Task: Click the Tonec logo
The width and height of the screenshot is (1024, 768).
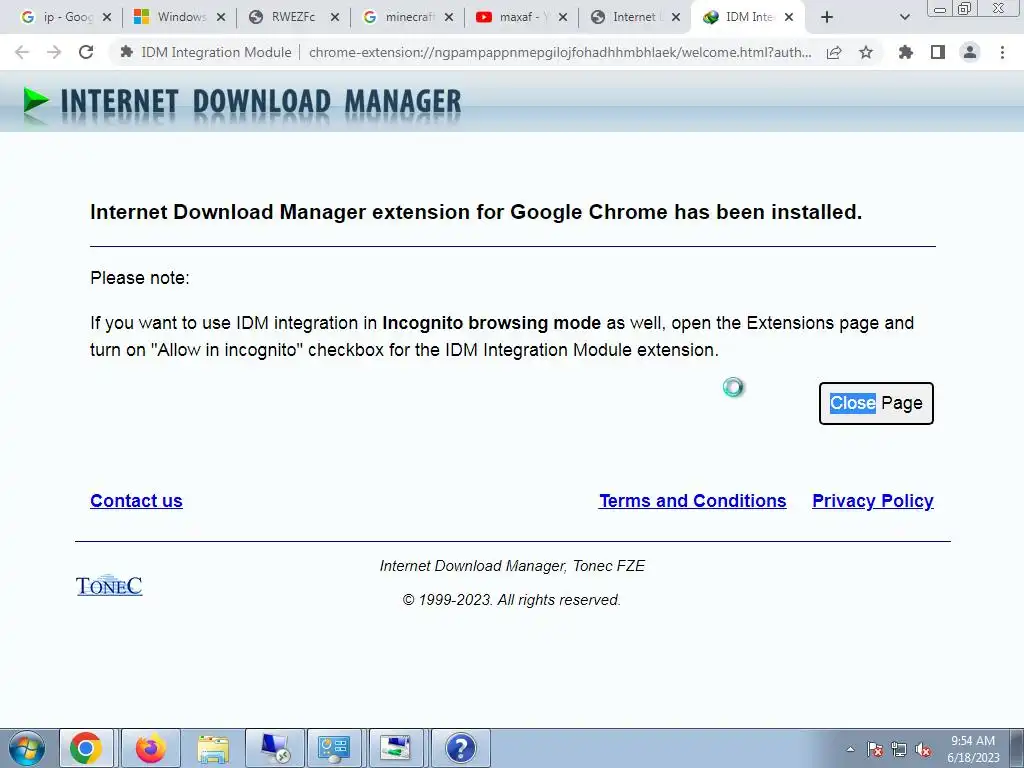Action: 109,585
